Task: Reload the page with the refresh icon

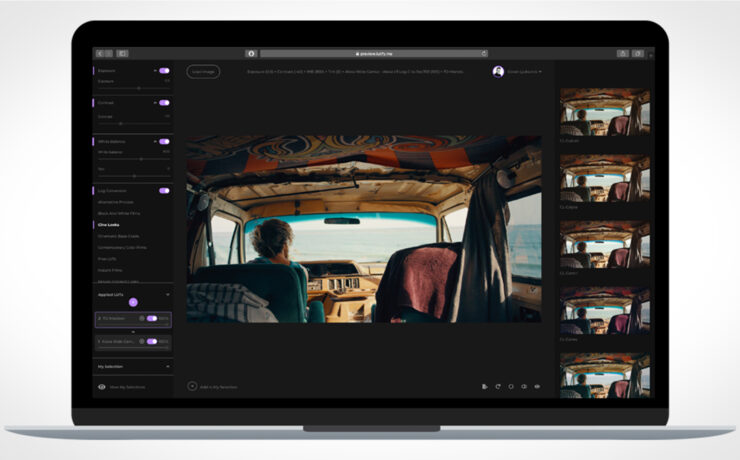Action: point(484,54)
